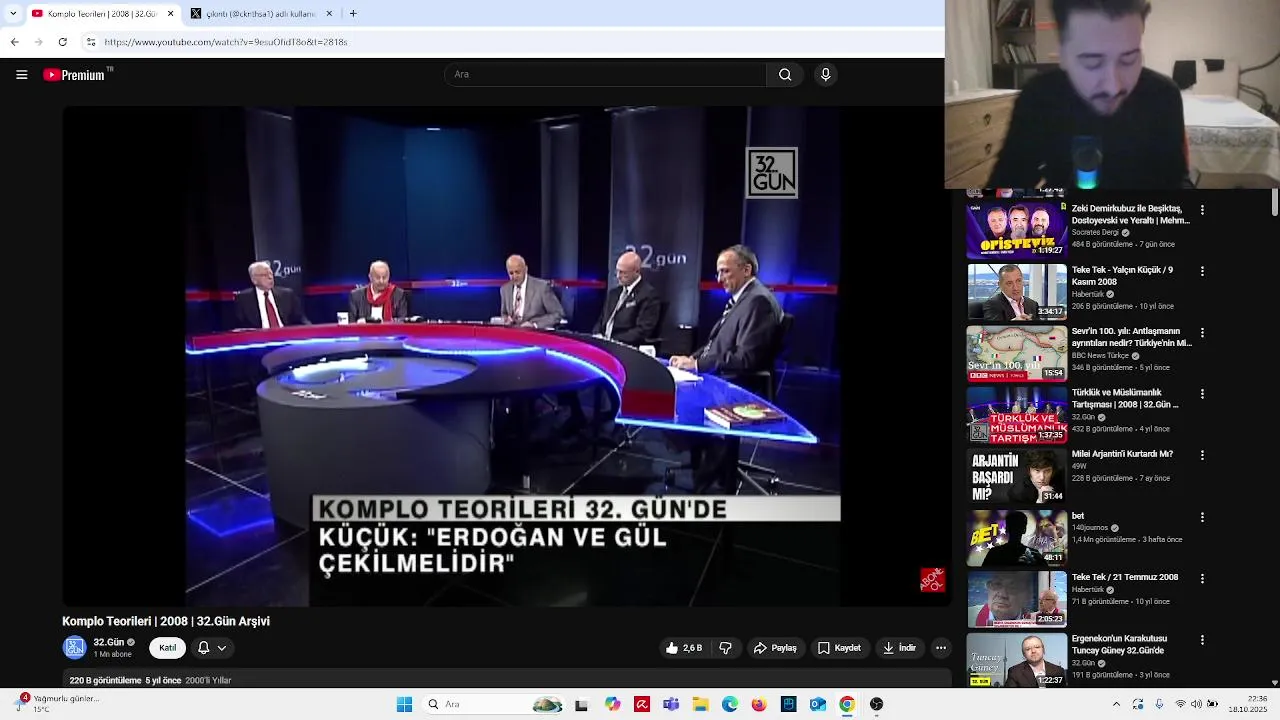Open Sevr'in 100. yılı video title
This screenshot has width=1280, height=720.
pos(1131,337)
